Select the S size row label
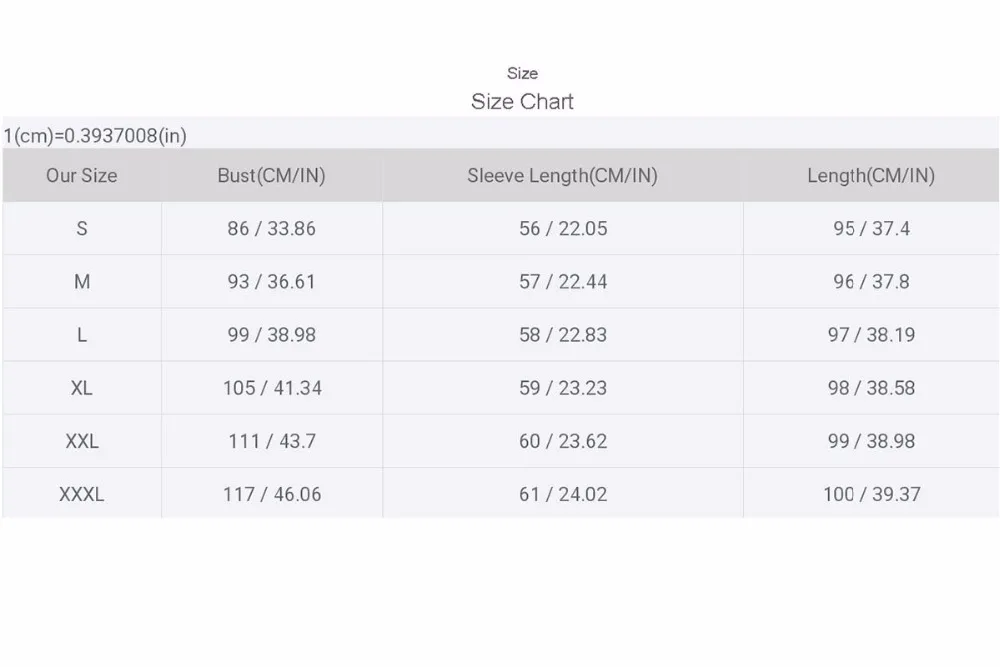The image size is (1000, 667). (x=82, y=228)
